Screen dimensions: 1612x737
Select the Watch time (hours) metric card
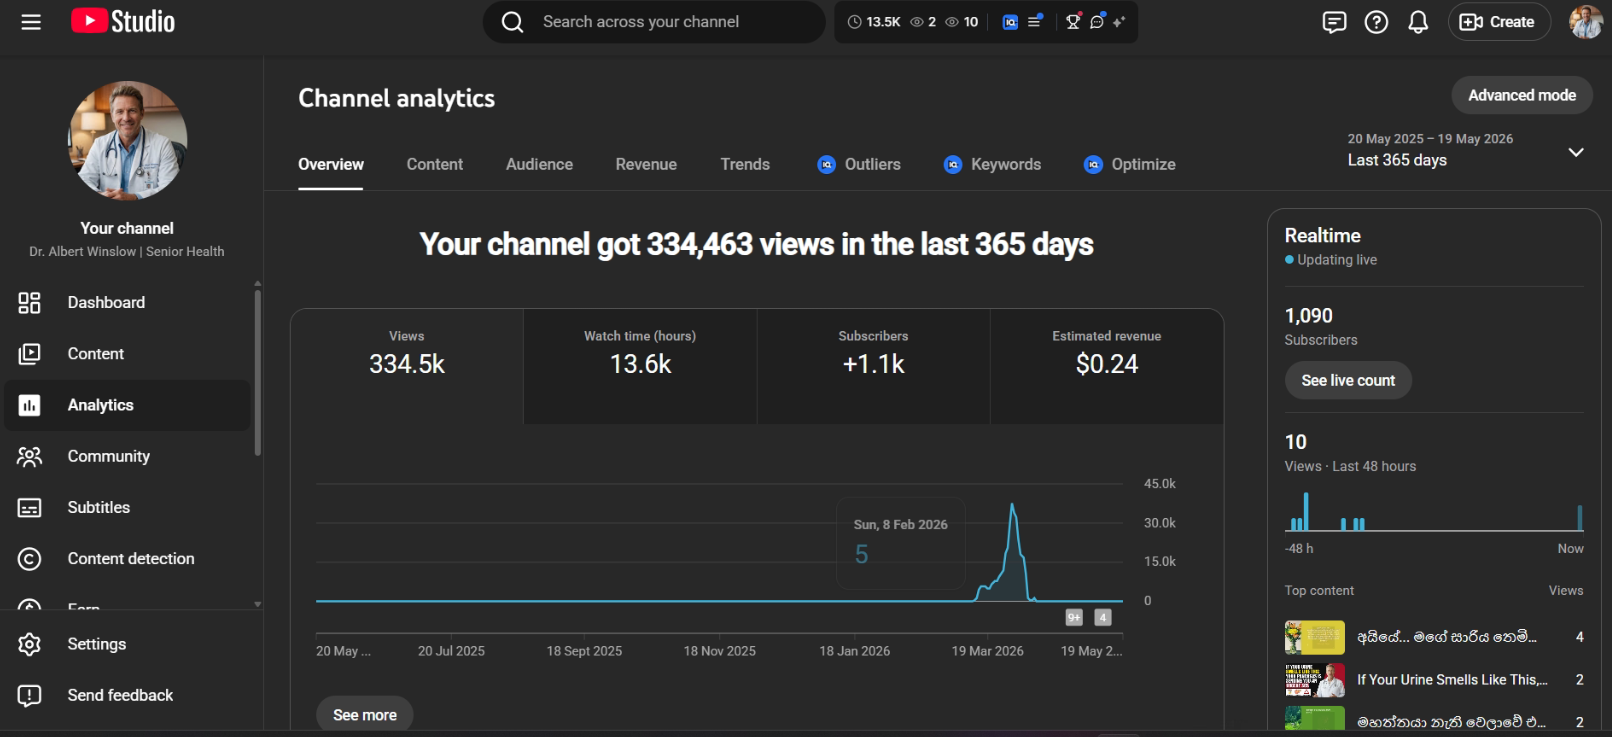point(640,366)
